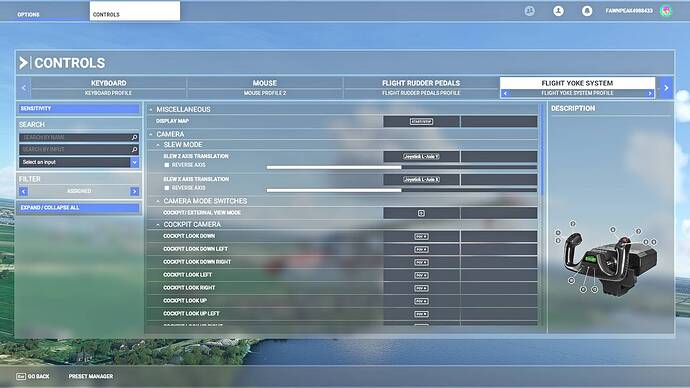Click Cockpit Look Down primary binding
Image resolution: width=690 pixels, height=388 pixels.
[421, 237]
